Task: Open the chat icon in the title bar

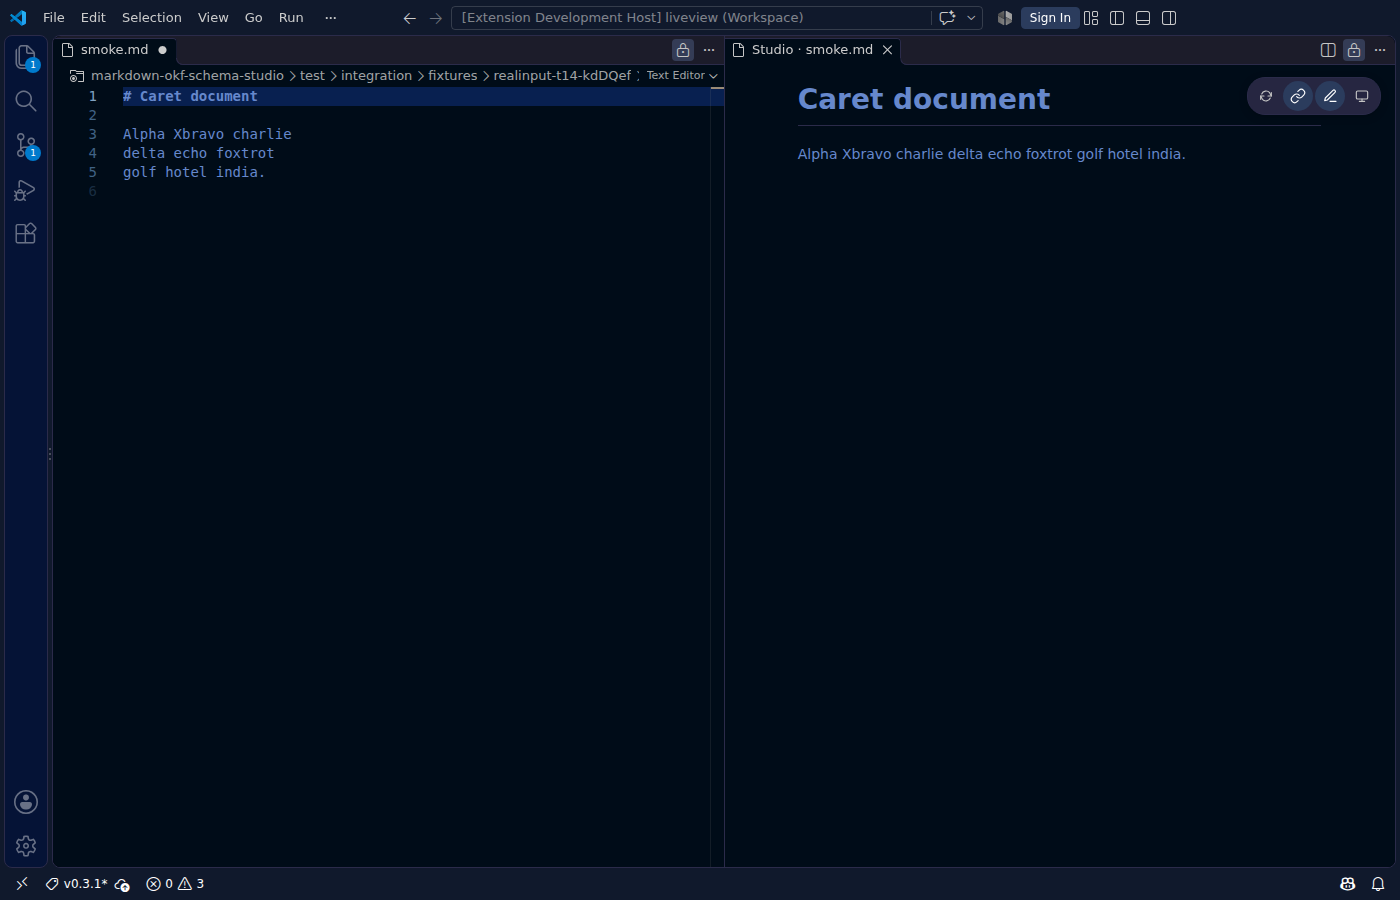Action: 947,18
